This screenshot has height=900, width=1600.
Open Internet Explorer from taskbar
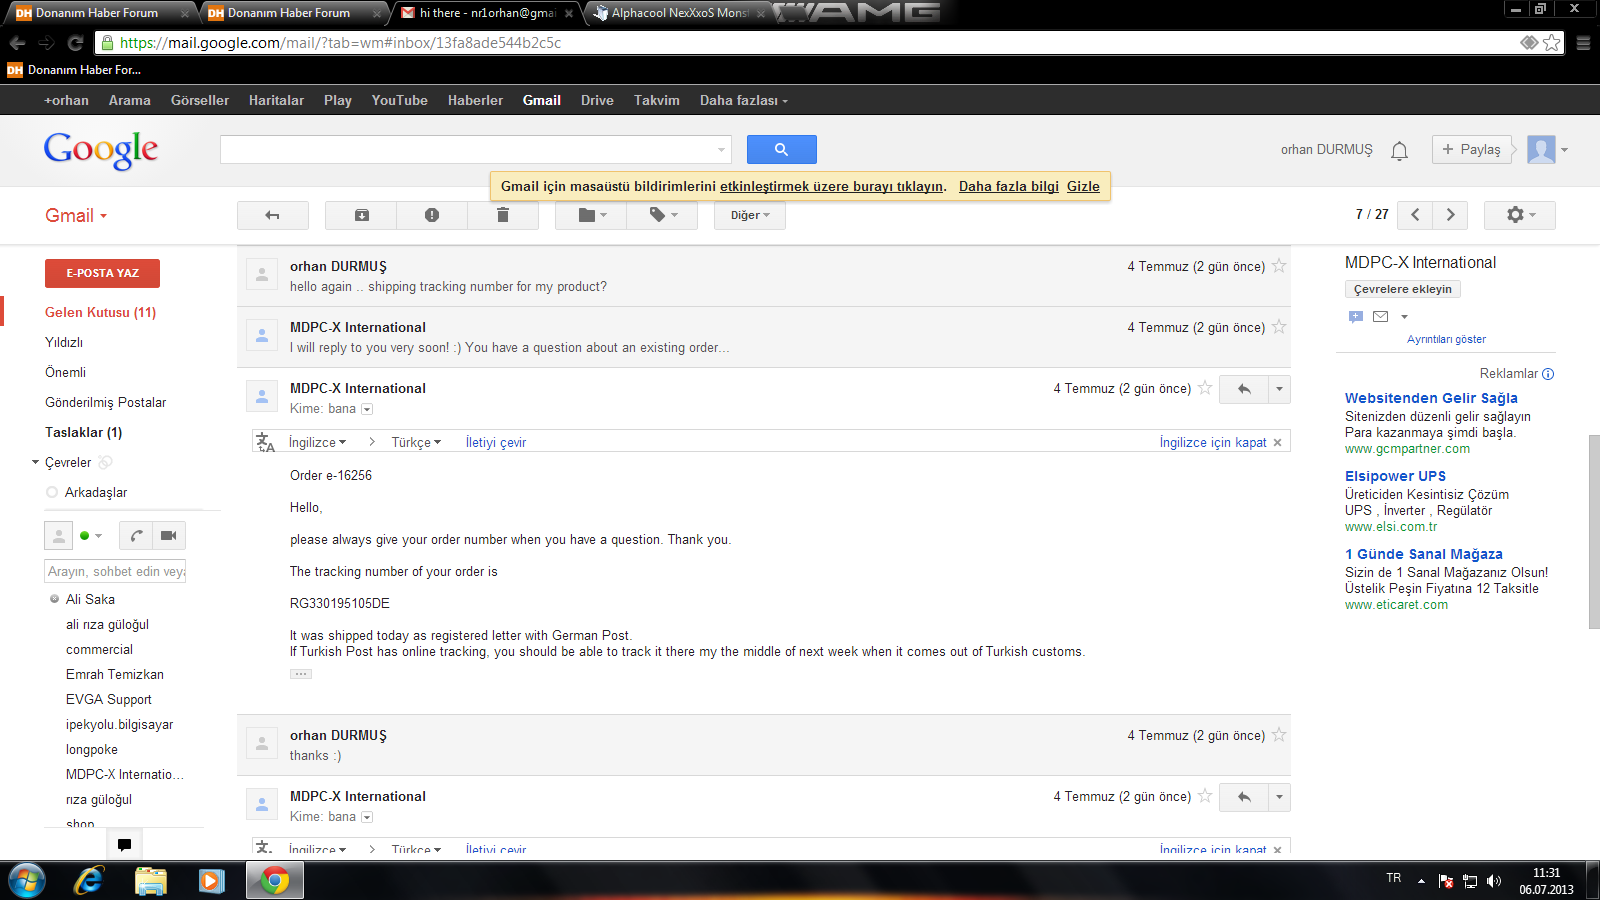pos(89,880)
